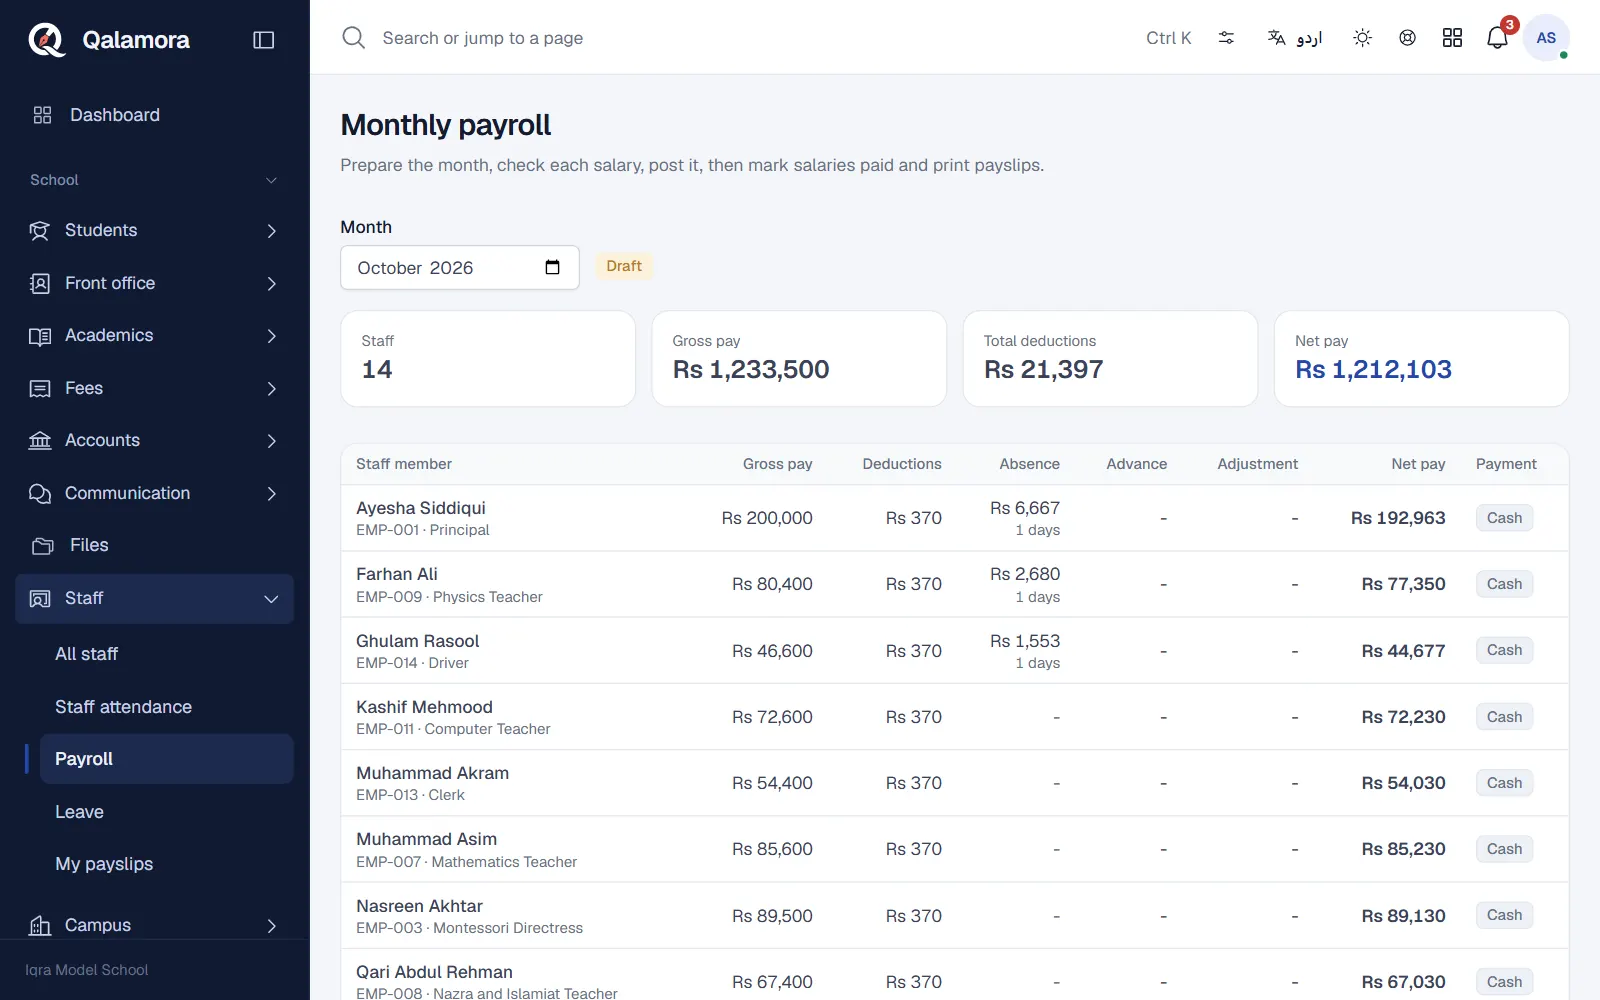
Task: Click the Draft status badge
Action: pyautogui.click(x=624, y=266)
